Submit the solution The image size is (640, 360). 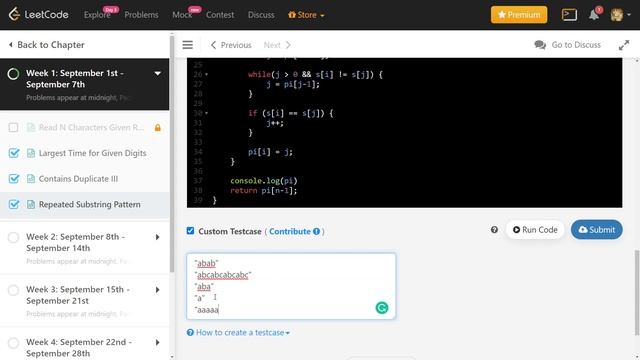(597, 230)
